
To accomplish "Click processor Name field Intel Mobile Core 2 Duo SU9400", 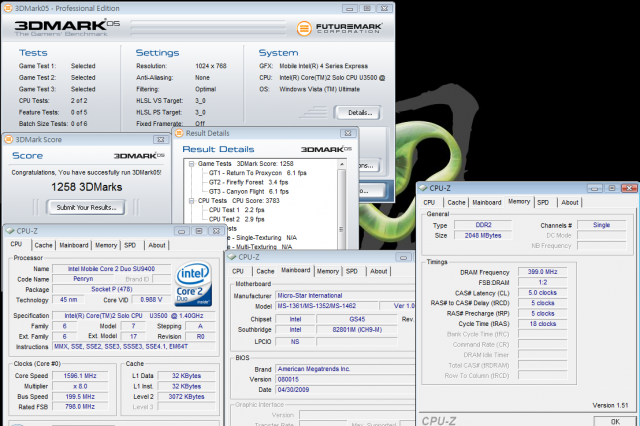I will (x=111, y=269).
